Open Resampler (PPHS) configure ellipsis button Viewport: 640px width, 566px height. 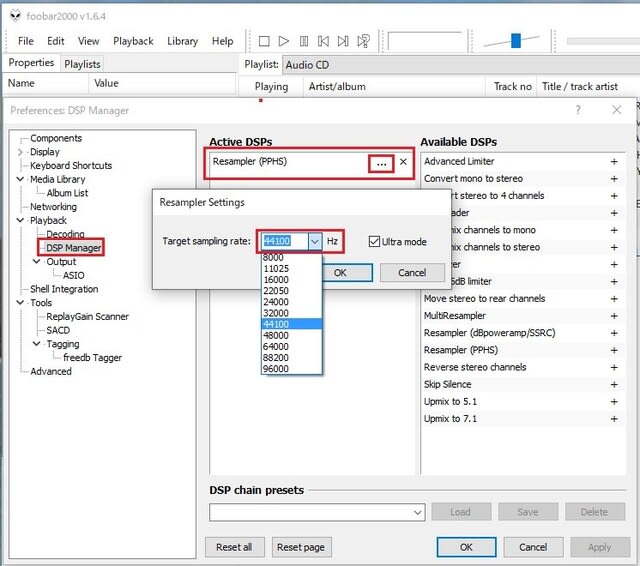tap(381, 164)
